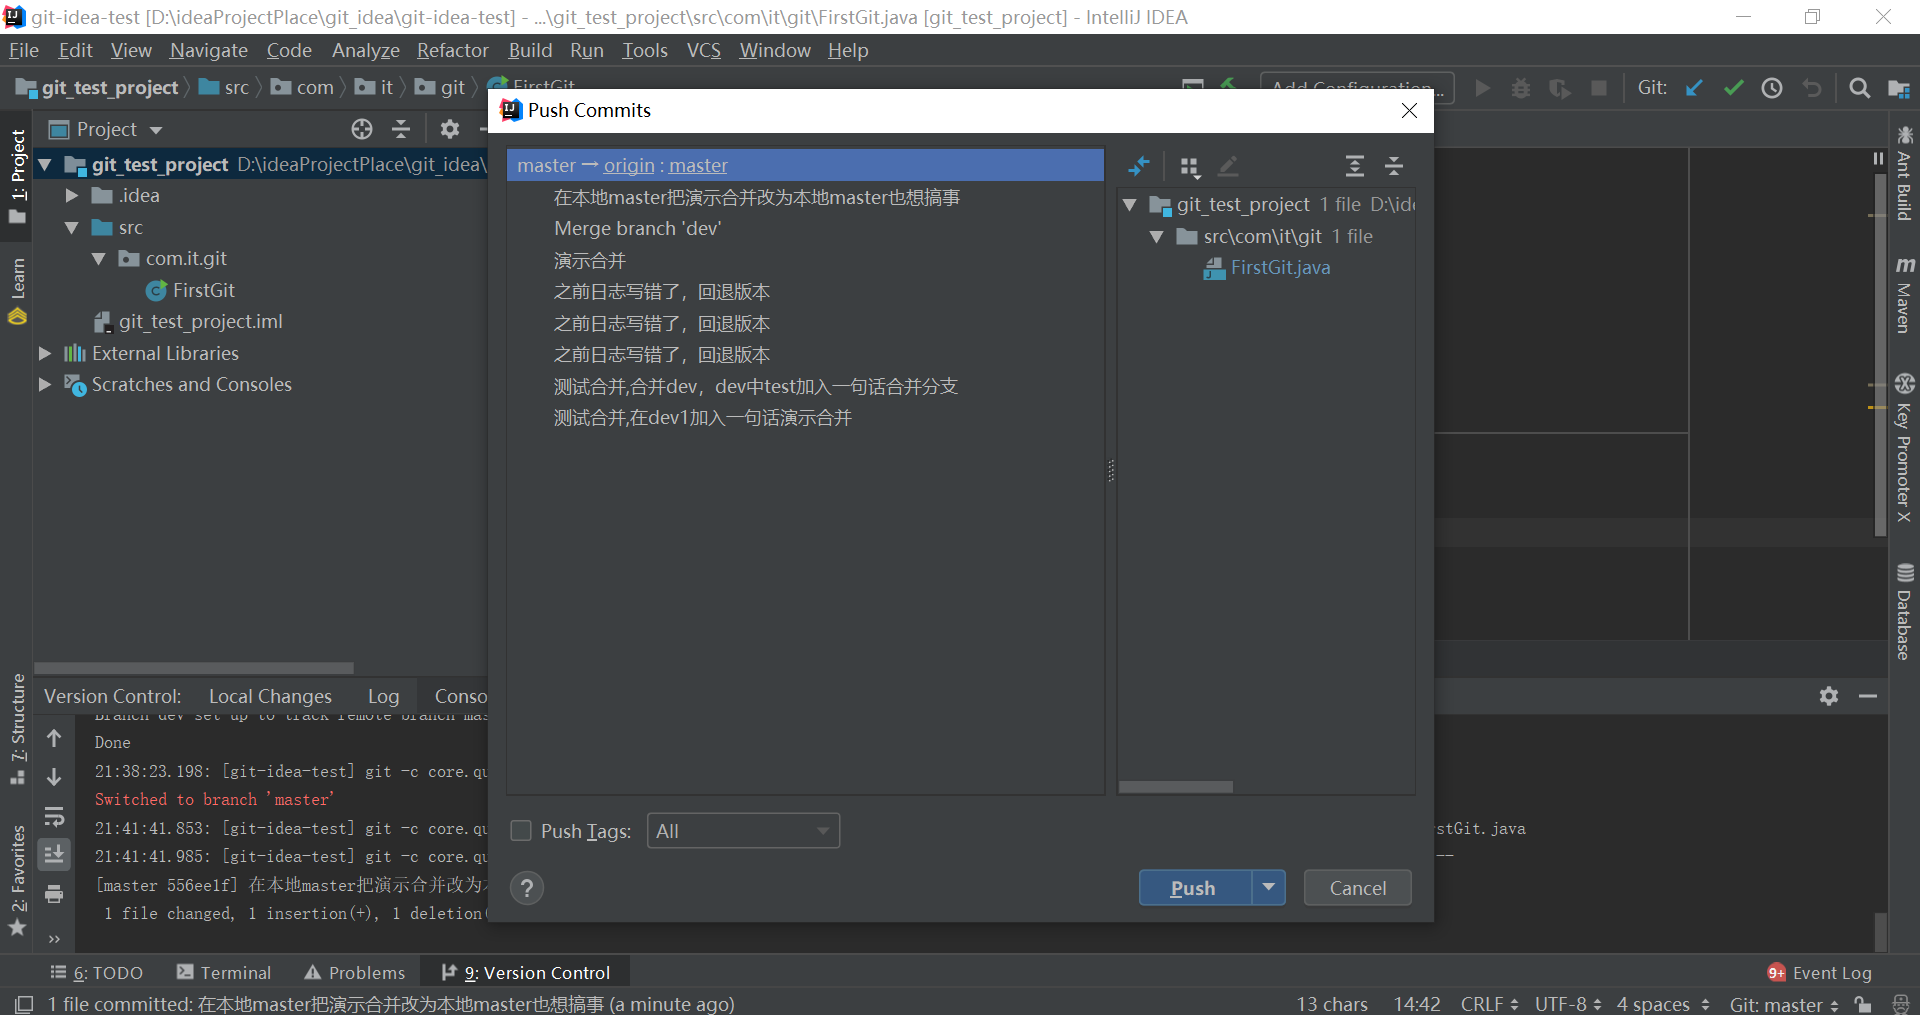The image size is (1920, 1015).
Task: Toggle soft-wrap icon in console
Action: (54, 816)
